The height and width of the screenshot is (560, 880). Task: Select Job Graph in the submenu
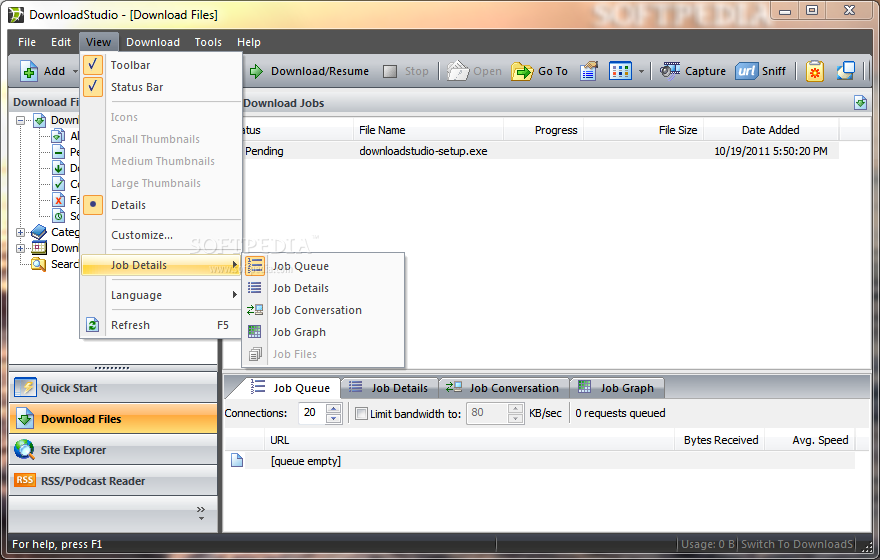[323, 332]
